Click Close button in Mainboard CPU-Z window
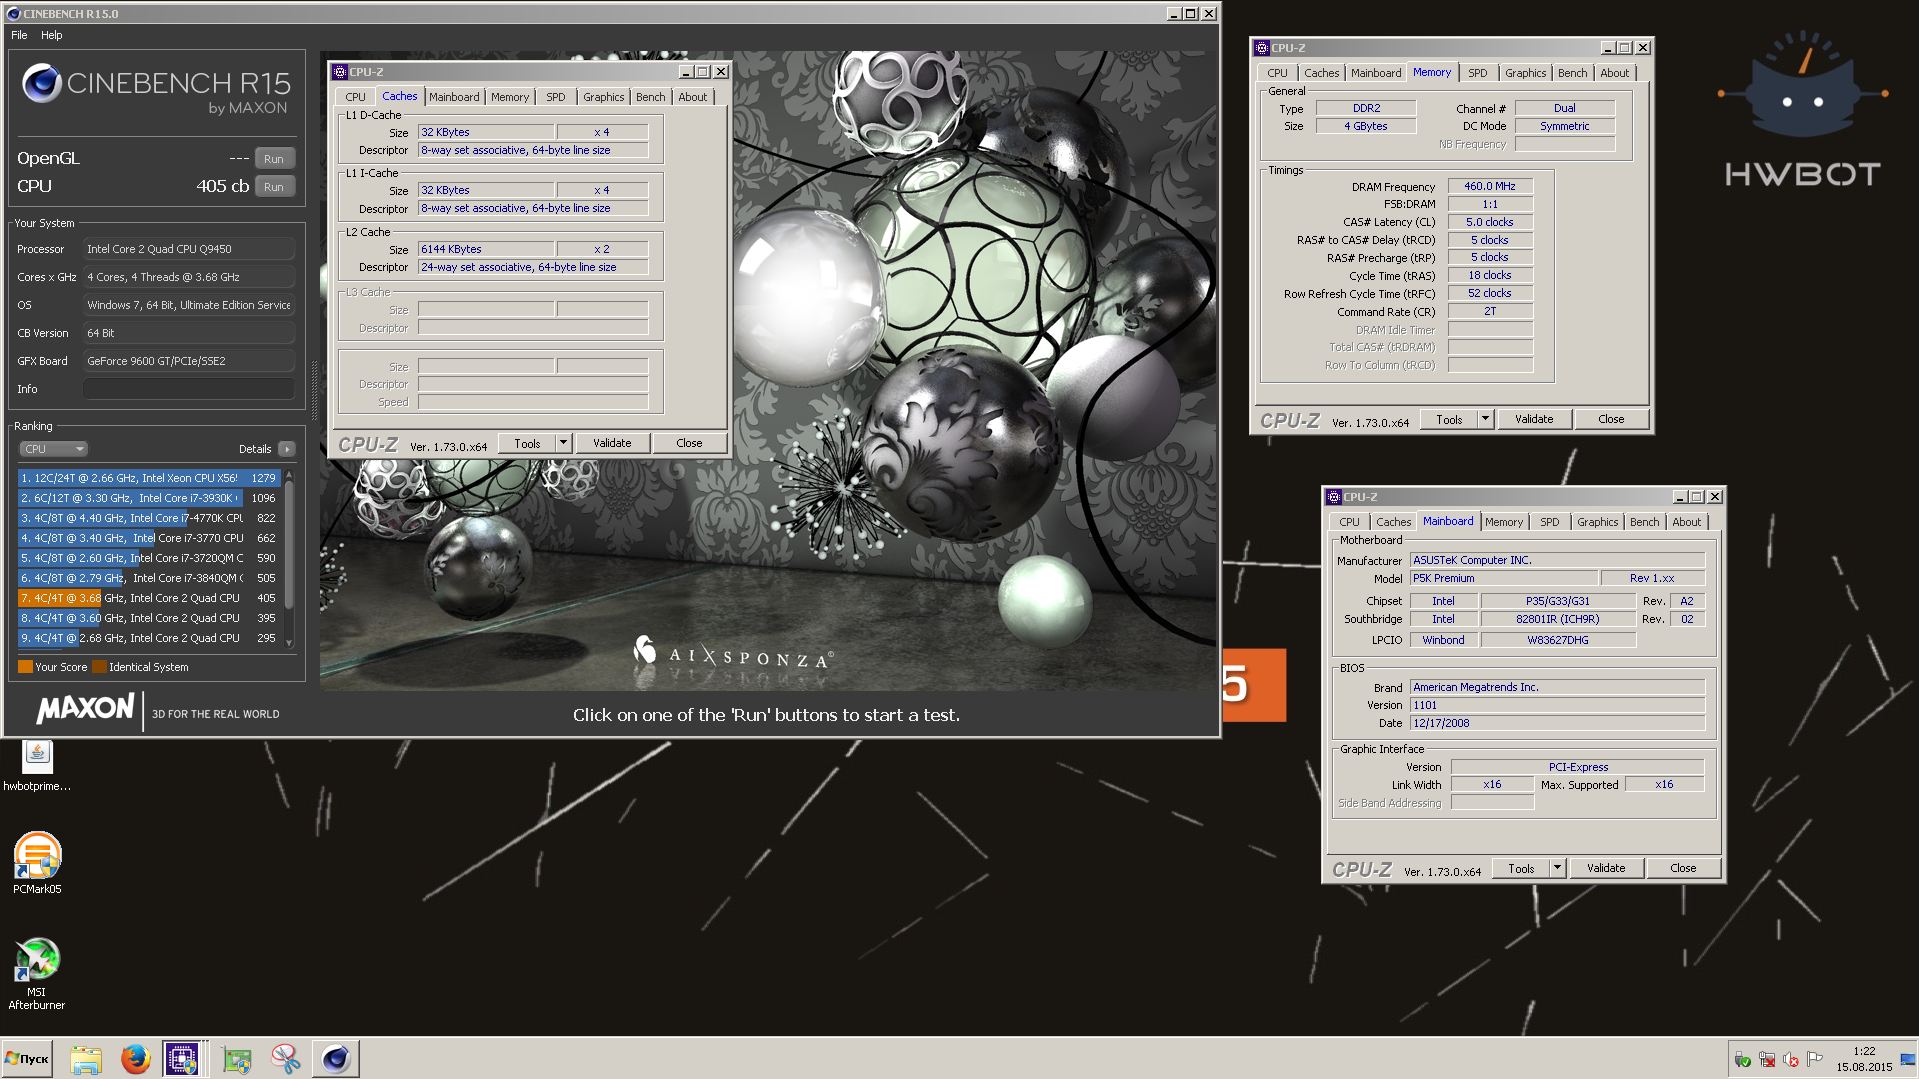The width and height of the screenshot is (1919, 1079). click(x=1683, y=868)
